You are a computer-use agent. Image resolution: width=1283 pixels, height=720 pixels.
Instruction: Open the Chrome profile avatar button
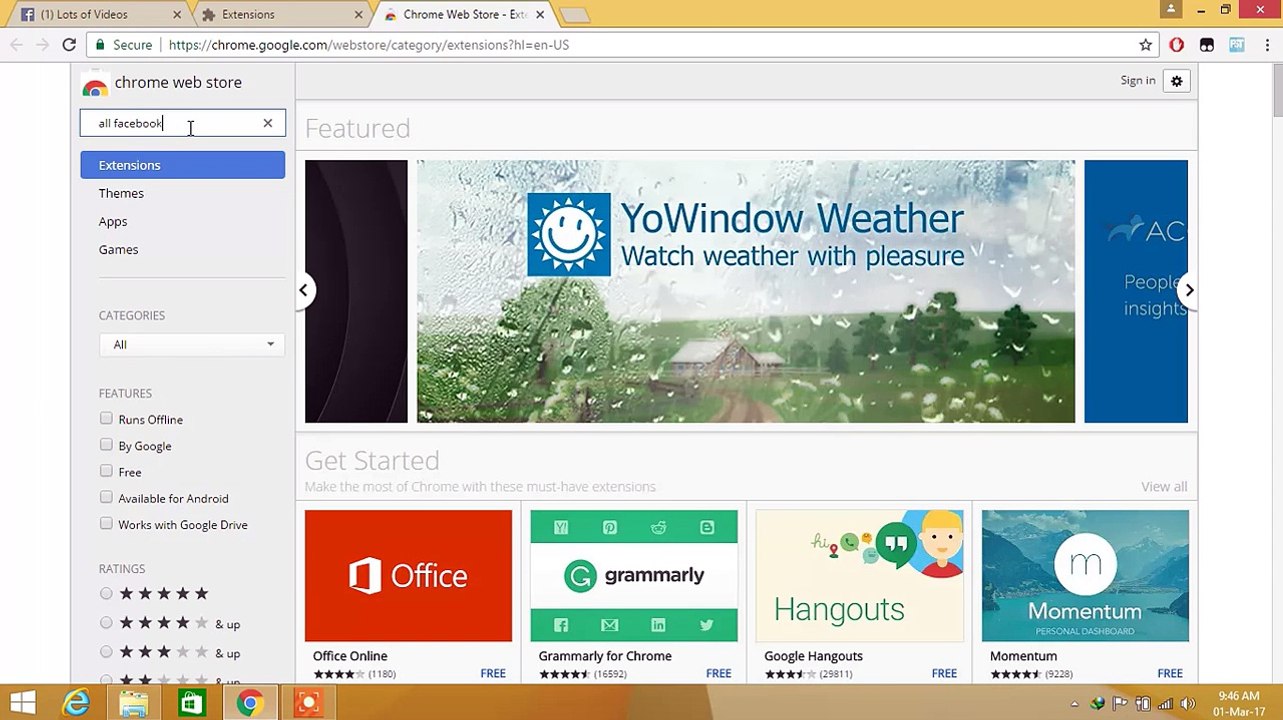1171,9
